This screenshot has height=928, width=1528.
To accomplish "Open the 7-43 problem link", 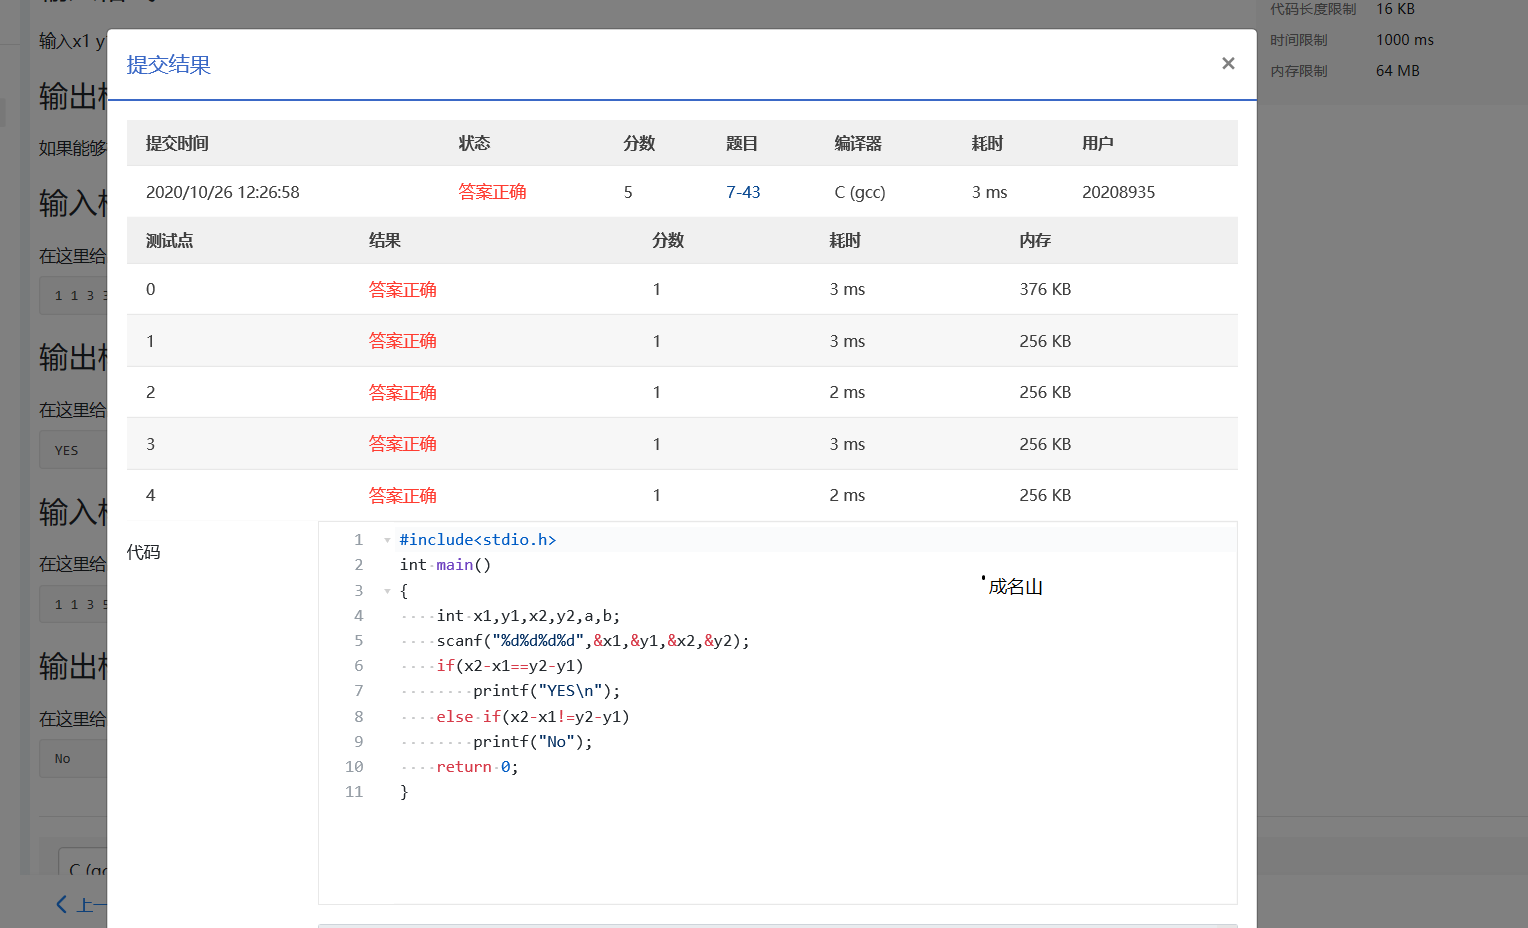I will pos(743,192).
